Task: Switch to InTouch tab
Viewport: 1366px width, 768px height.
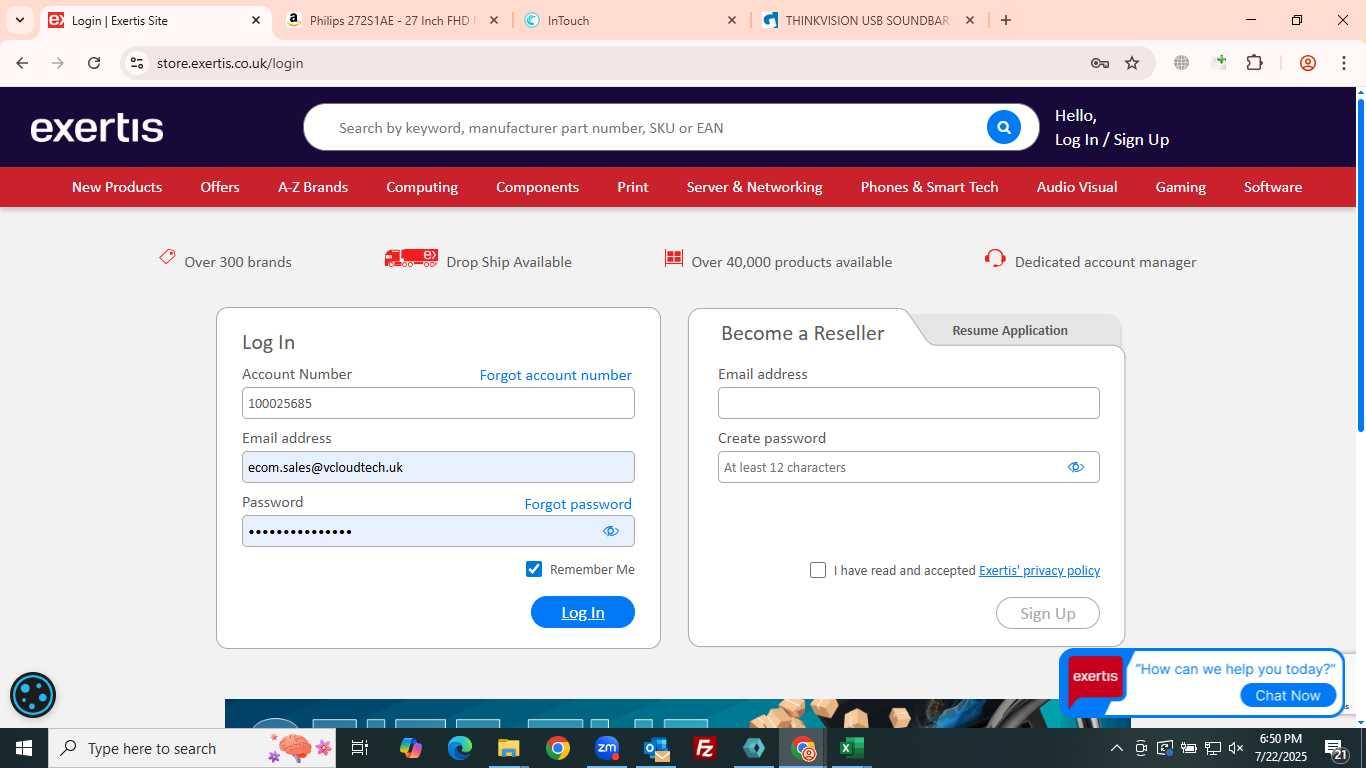Action: click(631, 20)
